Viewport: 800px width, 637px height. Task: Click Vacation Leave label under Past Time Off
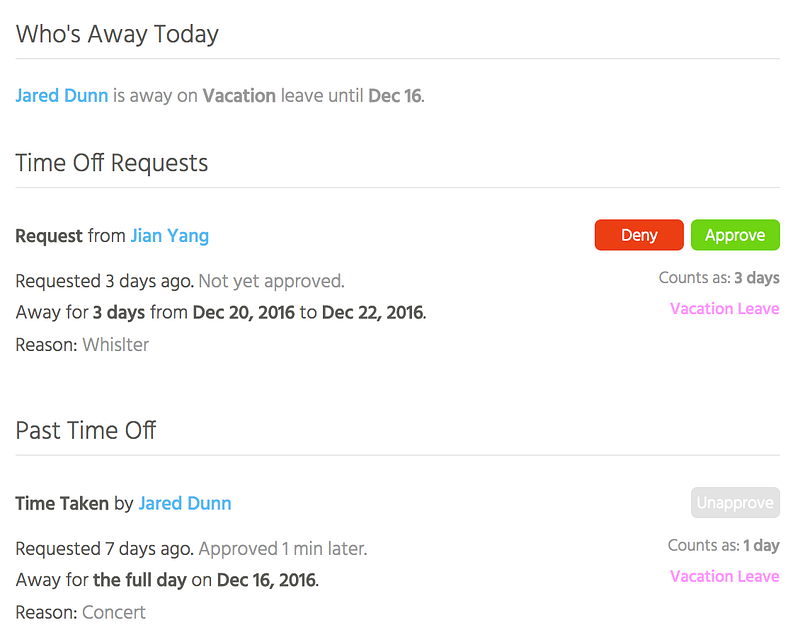pyautogui.click(x=724, y=576)
